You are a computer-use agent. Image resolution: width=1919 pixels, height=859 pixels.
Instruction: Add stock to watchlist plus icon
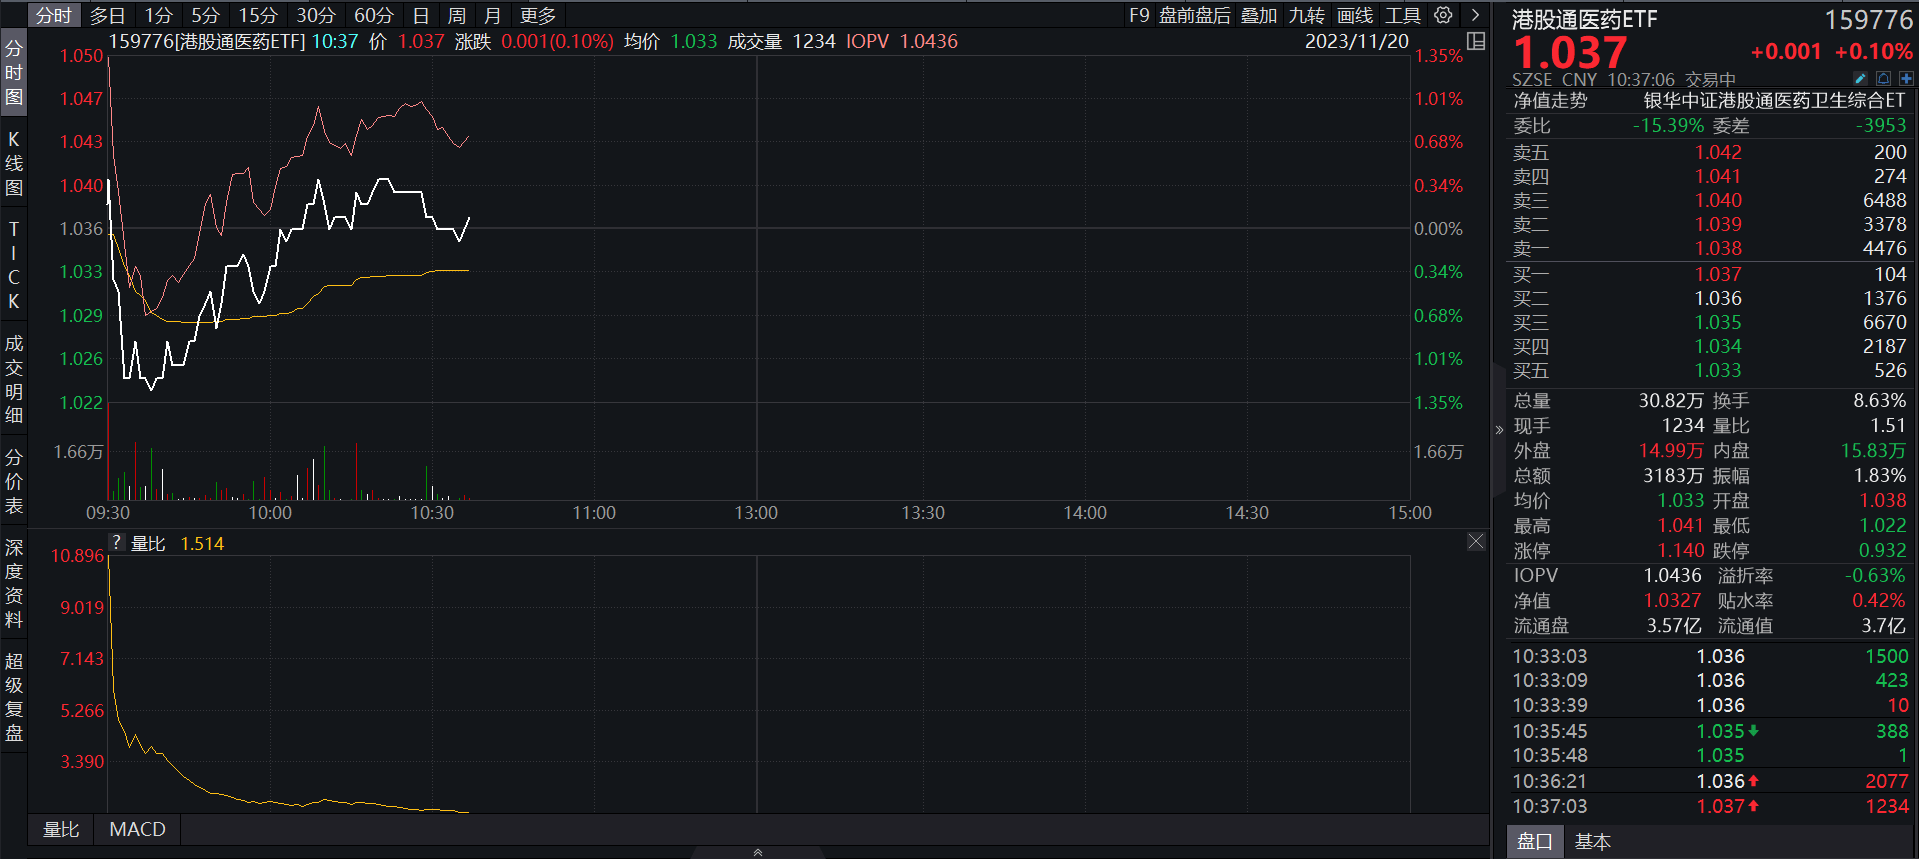[x=1906, y=78]
